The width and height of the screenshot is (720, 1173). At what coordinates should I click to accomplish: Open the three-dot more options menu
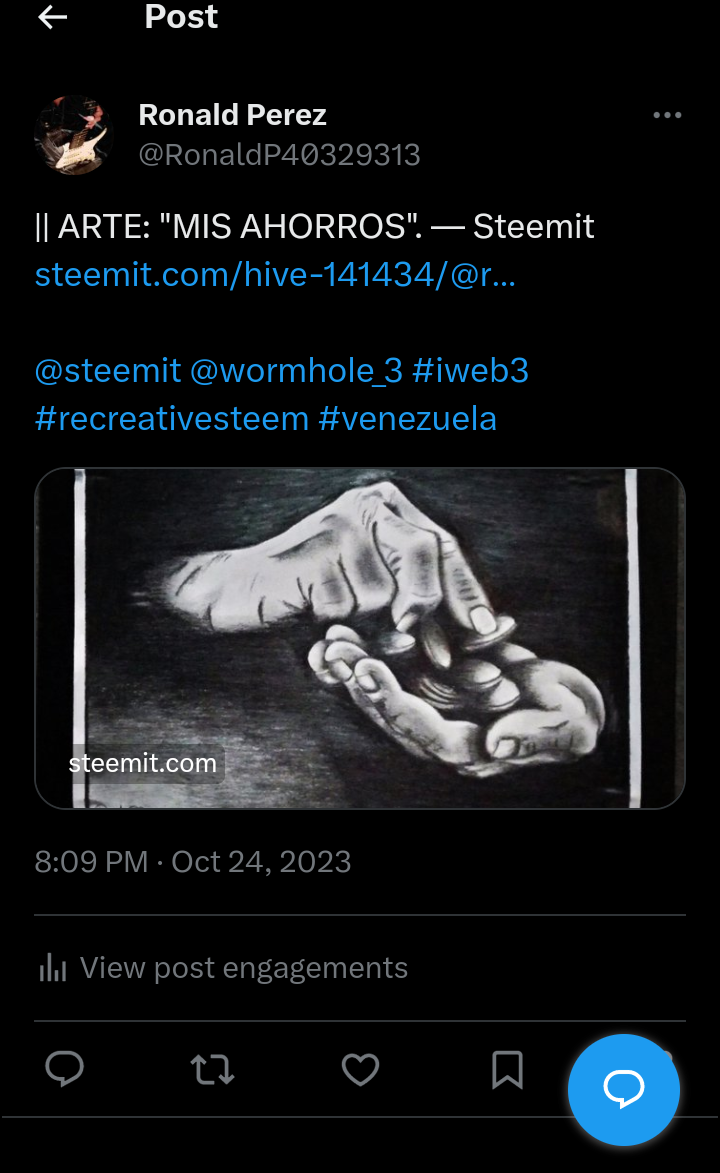(x=667, y=115)
